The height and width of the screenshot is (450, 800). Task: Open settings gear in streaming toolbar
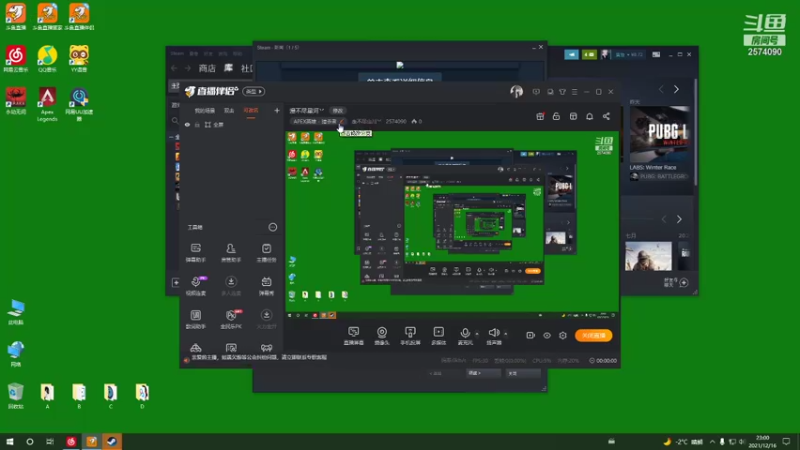coord(563,335)
